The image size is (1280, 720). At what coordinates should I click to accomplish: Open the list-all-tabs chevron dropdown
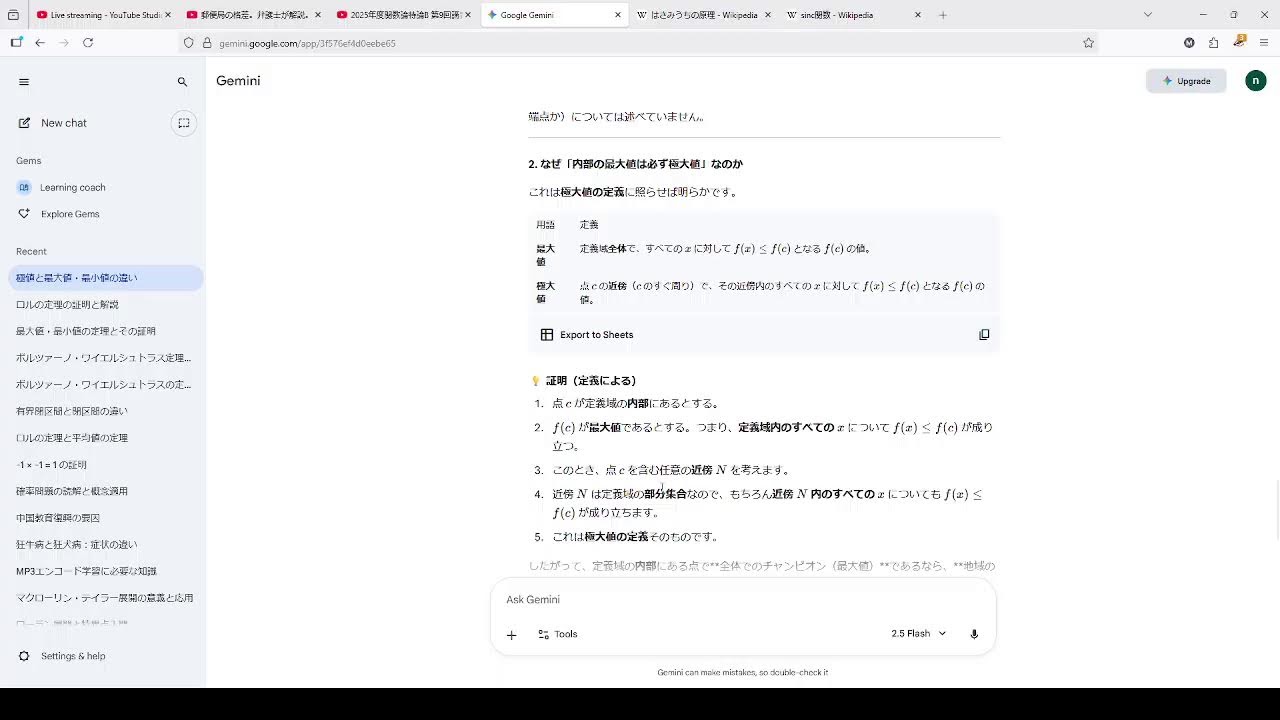(x=1147, y=15)
